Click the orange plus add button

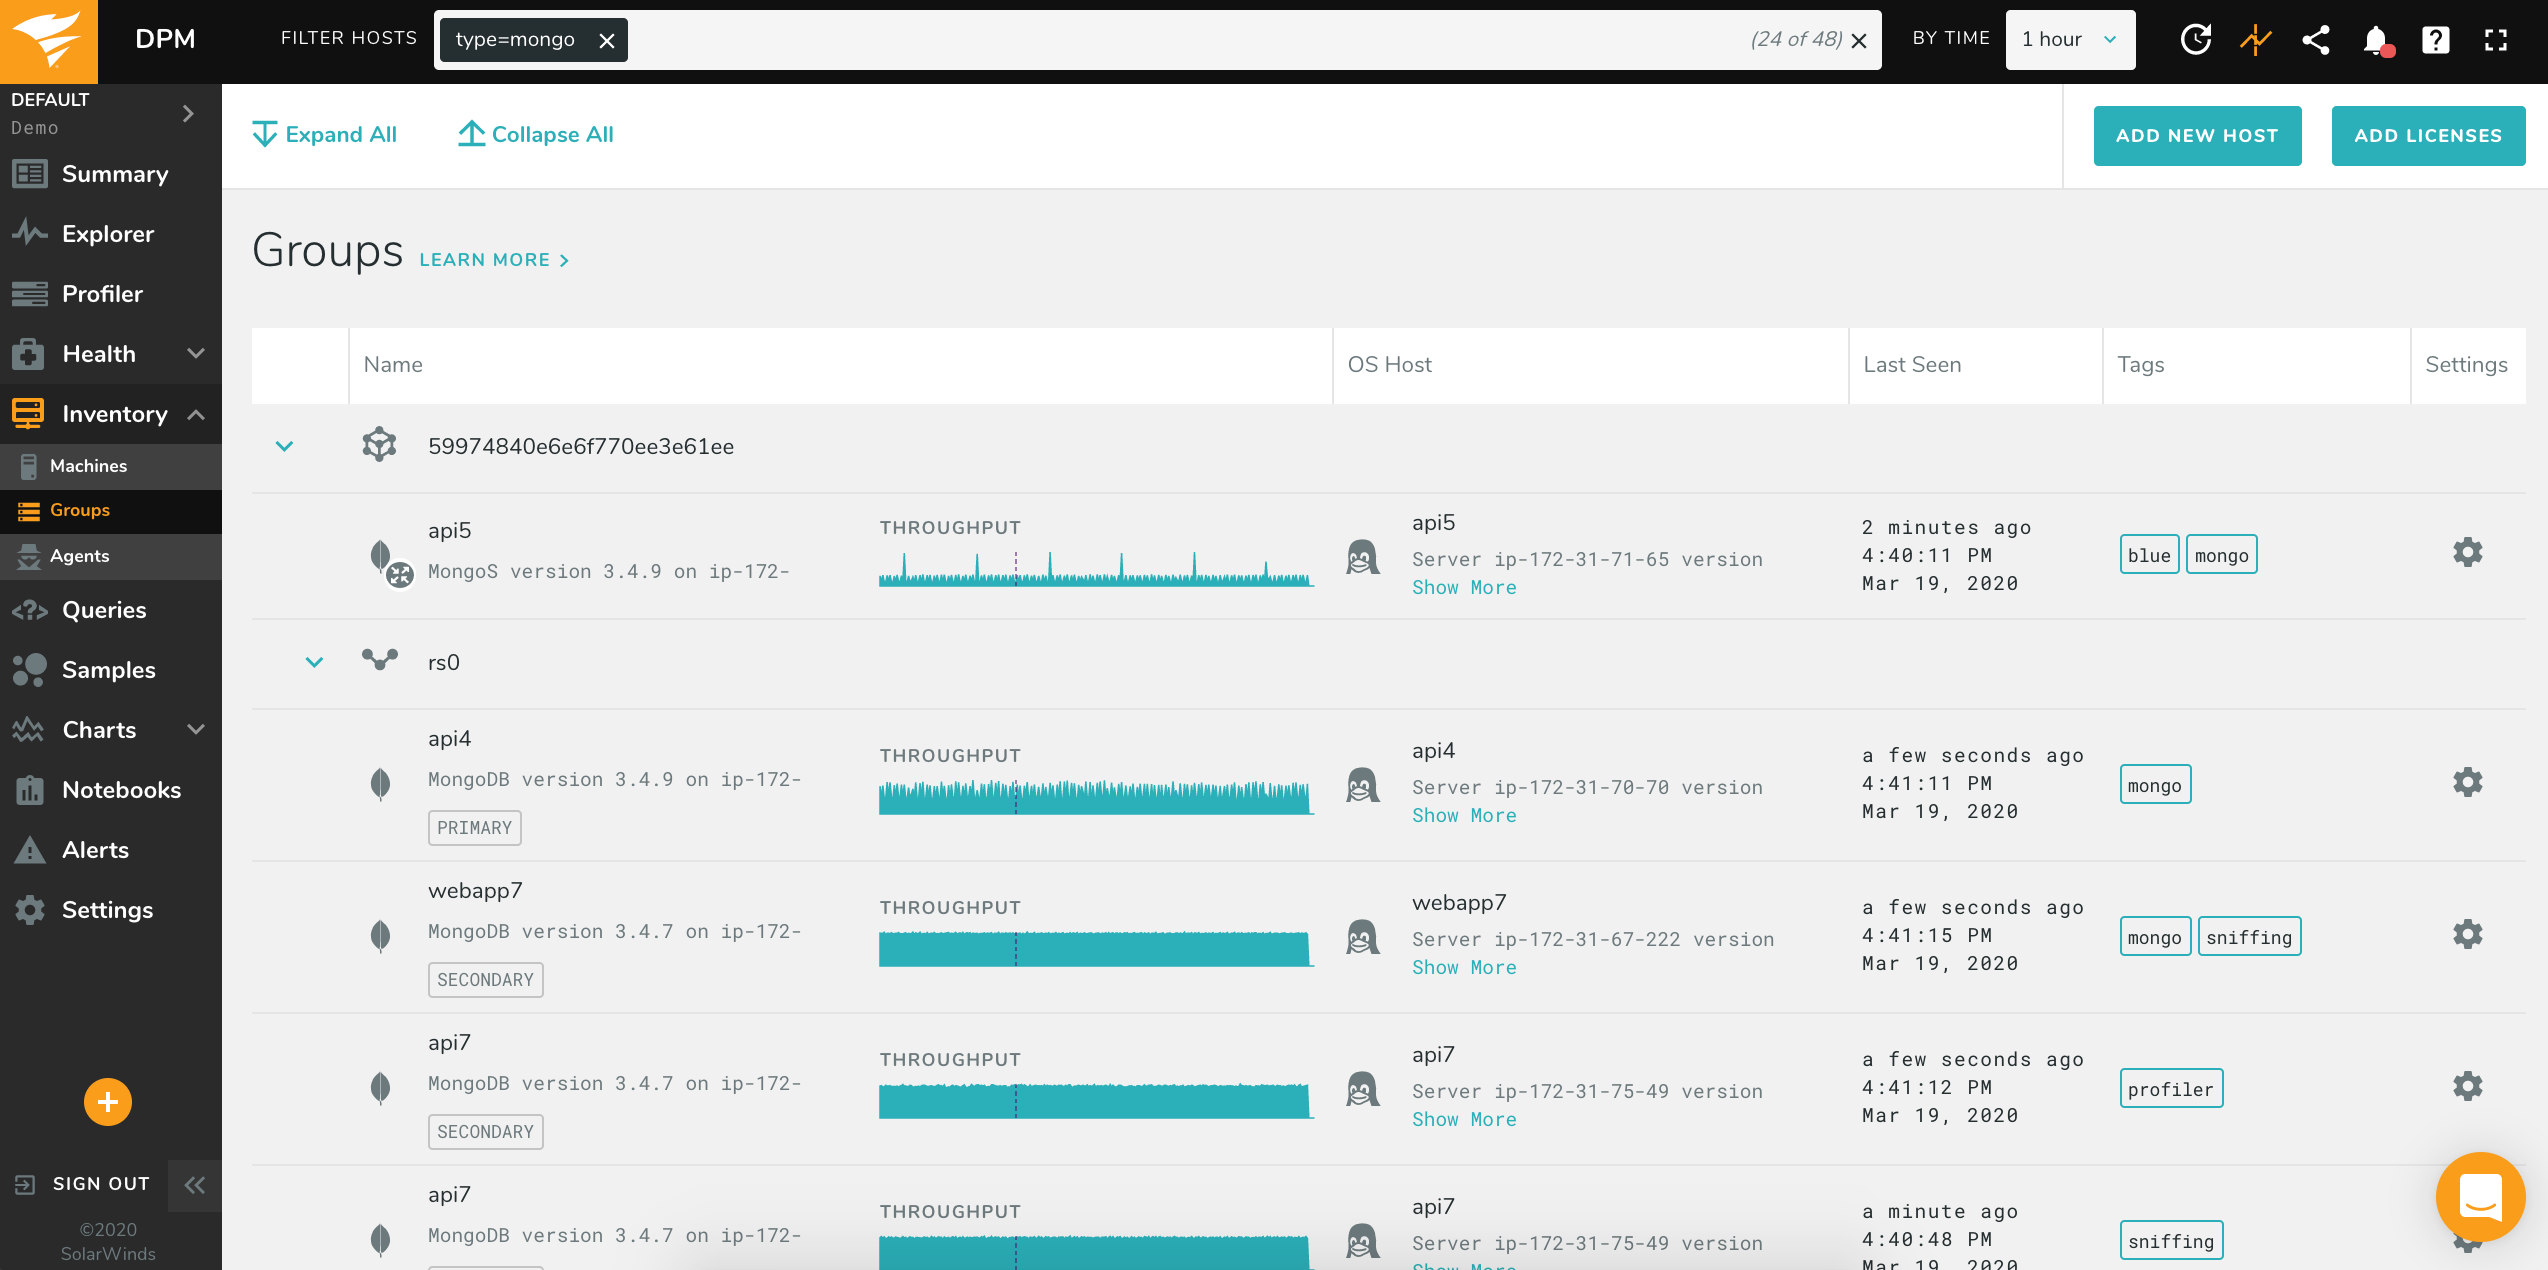(108, 1102)
